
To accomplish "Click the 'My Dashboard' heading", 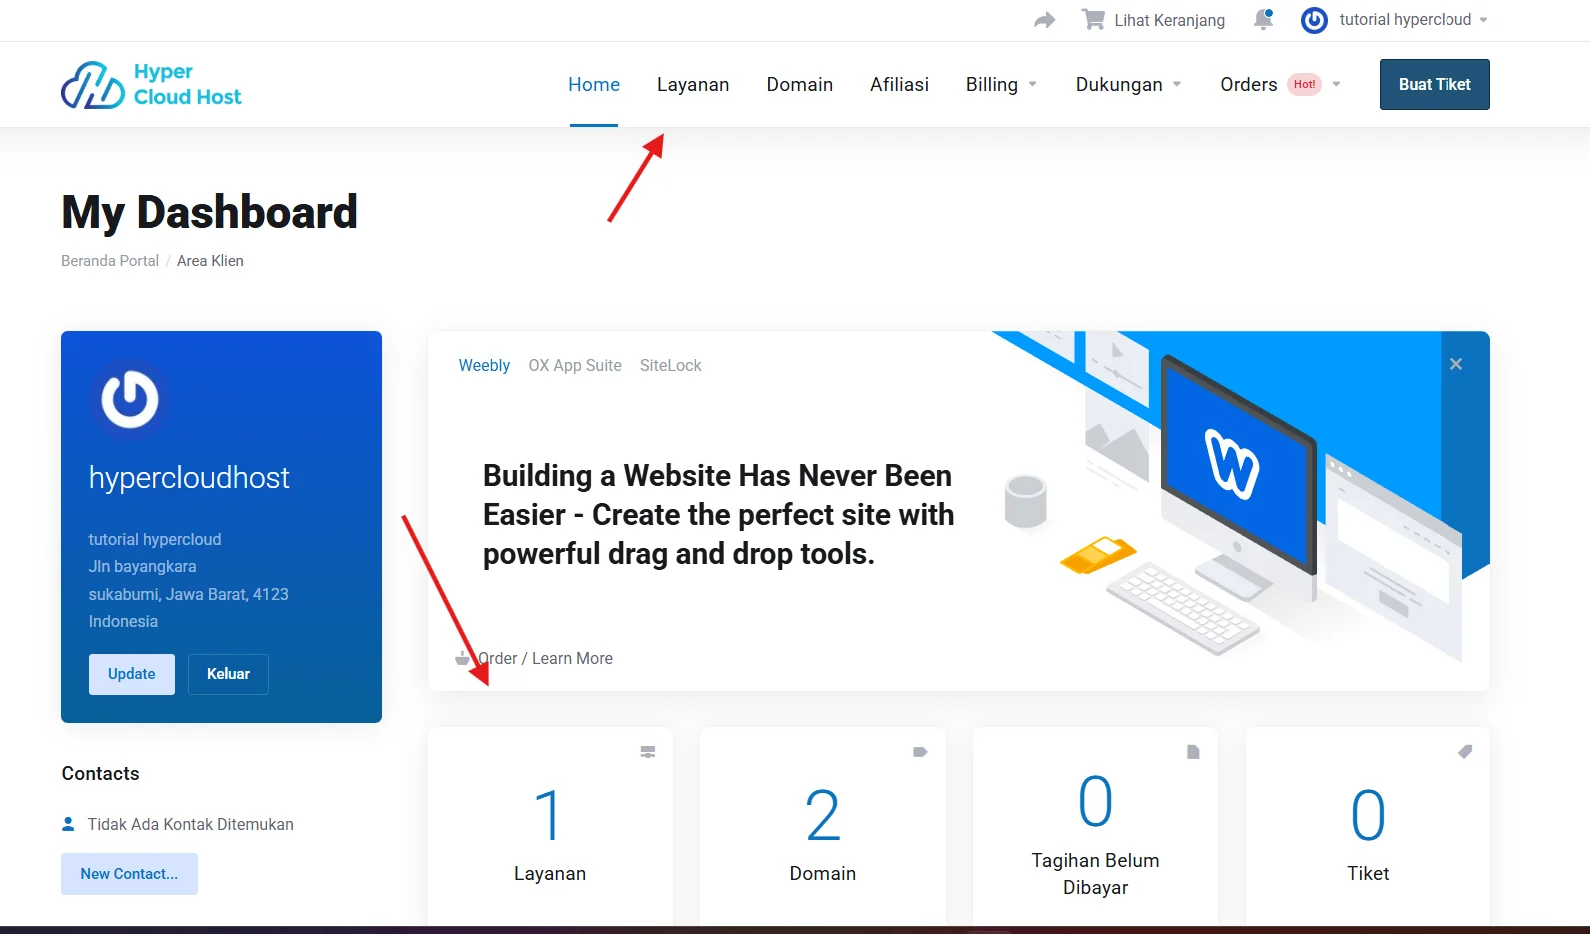I will coord(210,213).
